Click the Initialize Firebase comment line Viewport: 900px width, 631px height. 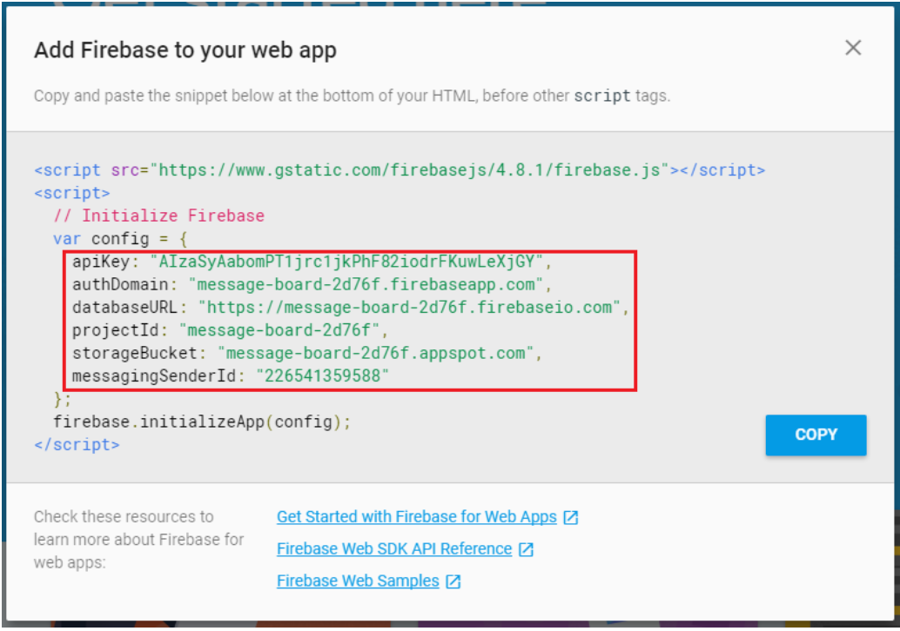point(159,216)
